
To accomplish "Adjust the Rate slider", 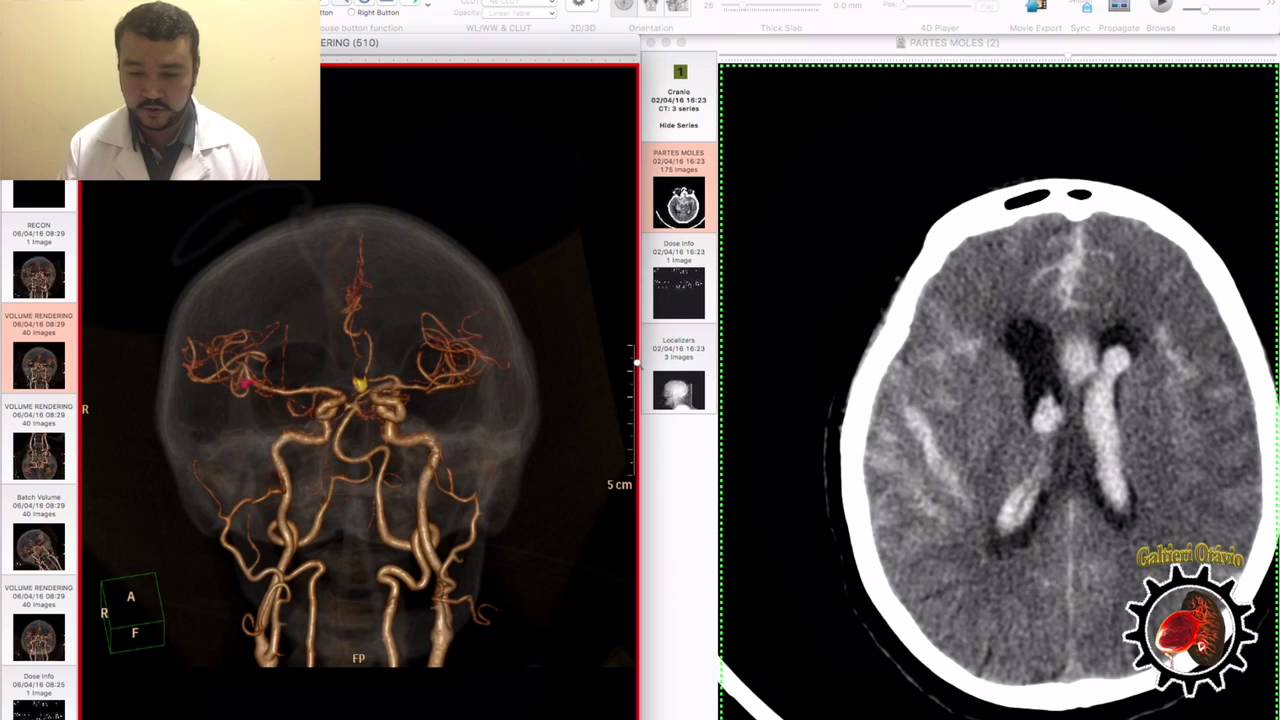I will click(1221, 8).
